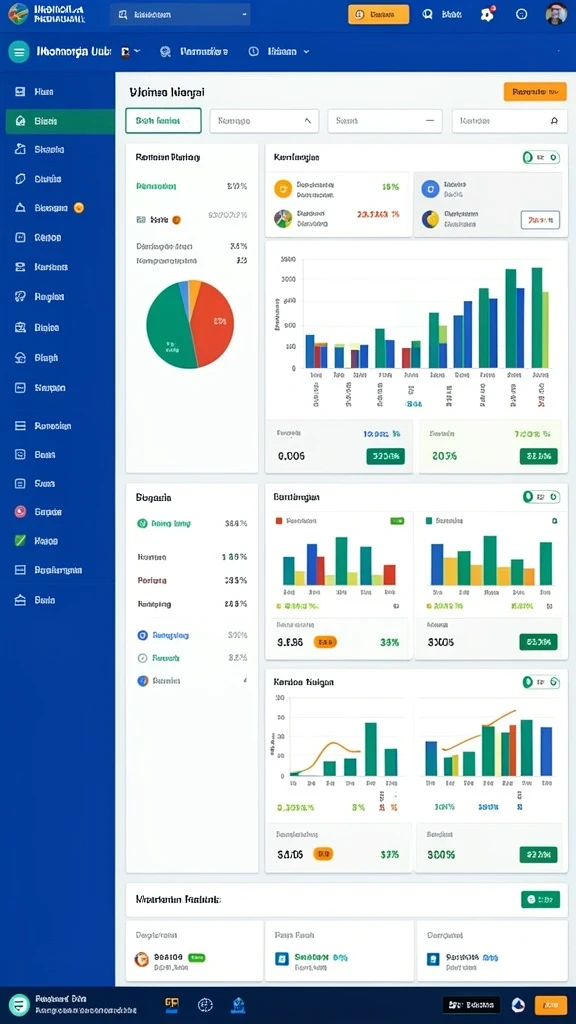Screen dimensions: 576x1024
Task: Click the green button beside the 0.006 value
Action: pos(385,456)
